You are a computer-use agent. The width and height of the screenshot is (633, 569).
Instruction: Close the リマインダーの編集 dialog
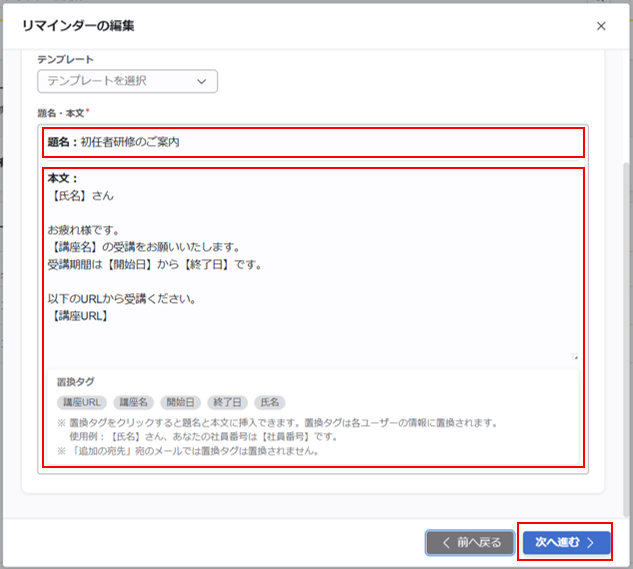tap(601, 26)
